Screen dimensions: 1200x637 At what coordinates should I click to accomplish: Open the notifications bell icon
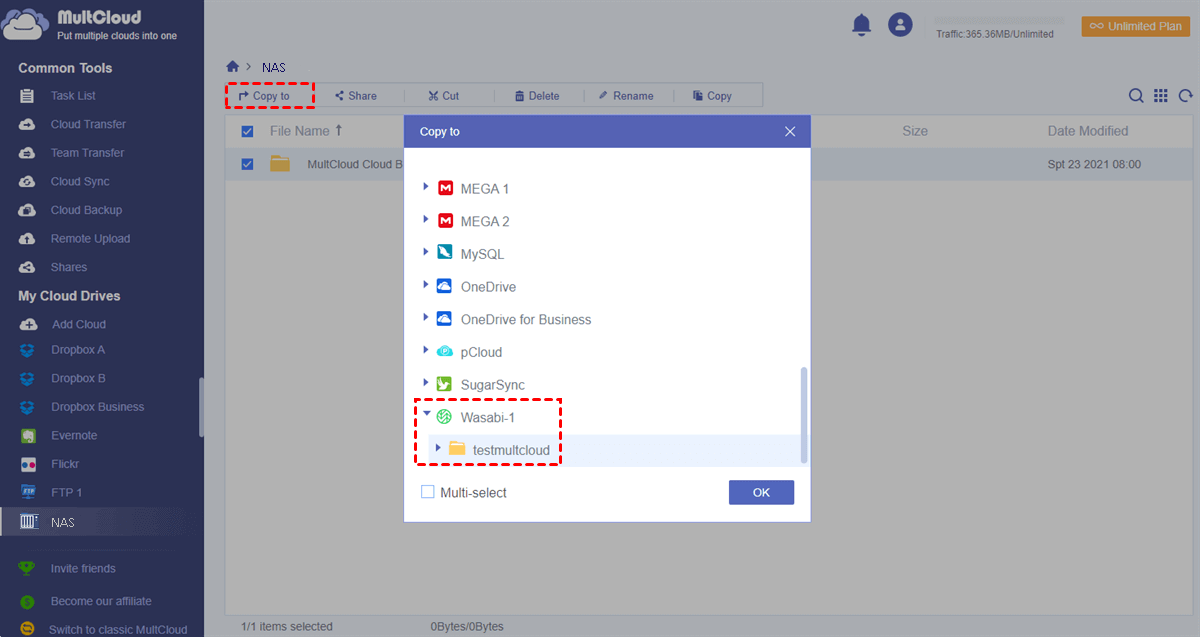tap(861, 25)
